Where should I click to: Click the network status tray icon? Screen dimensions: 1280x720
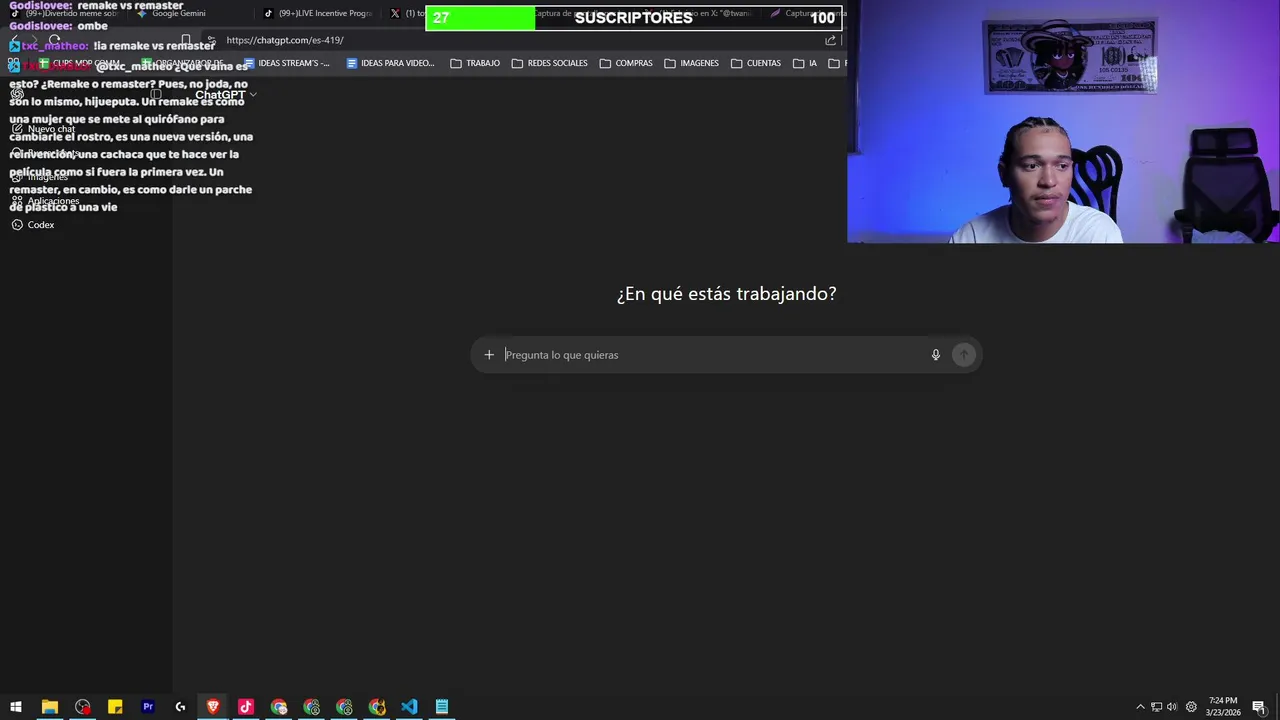click(1156, 707)
